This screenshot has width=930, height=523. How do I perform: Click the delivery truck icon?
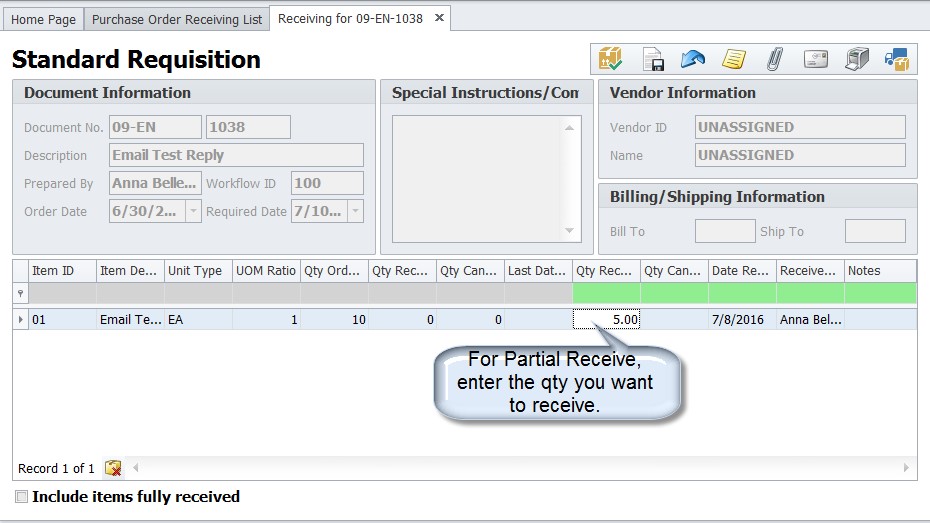click(x=897, y=59)
